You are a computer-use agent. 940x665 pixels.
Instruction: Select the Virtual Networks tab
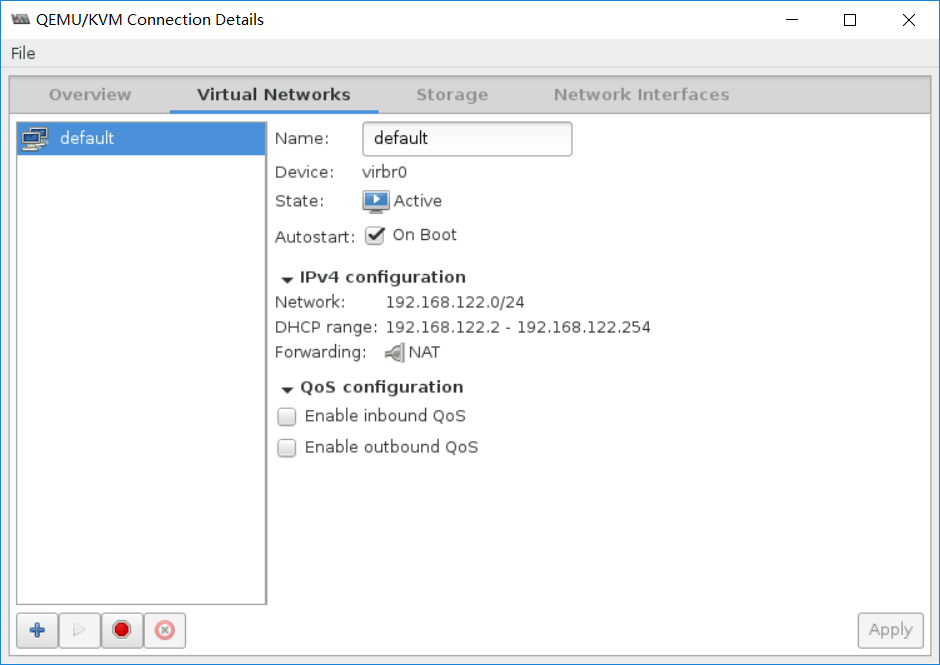coord(274,95)
